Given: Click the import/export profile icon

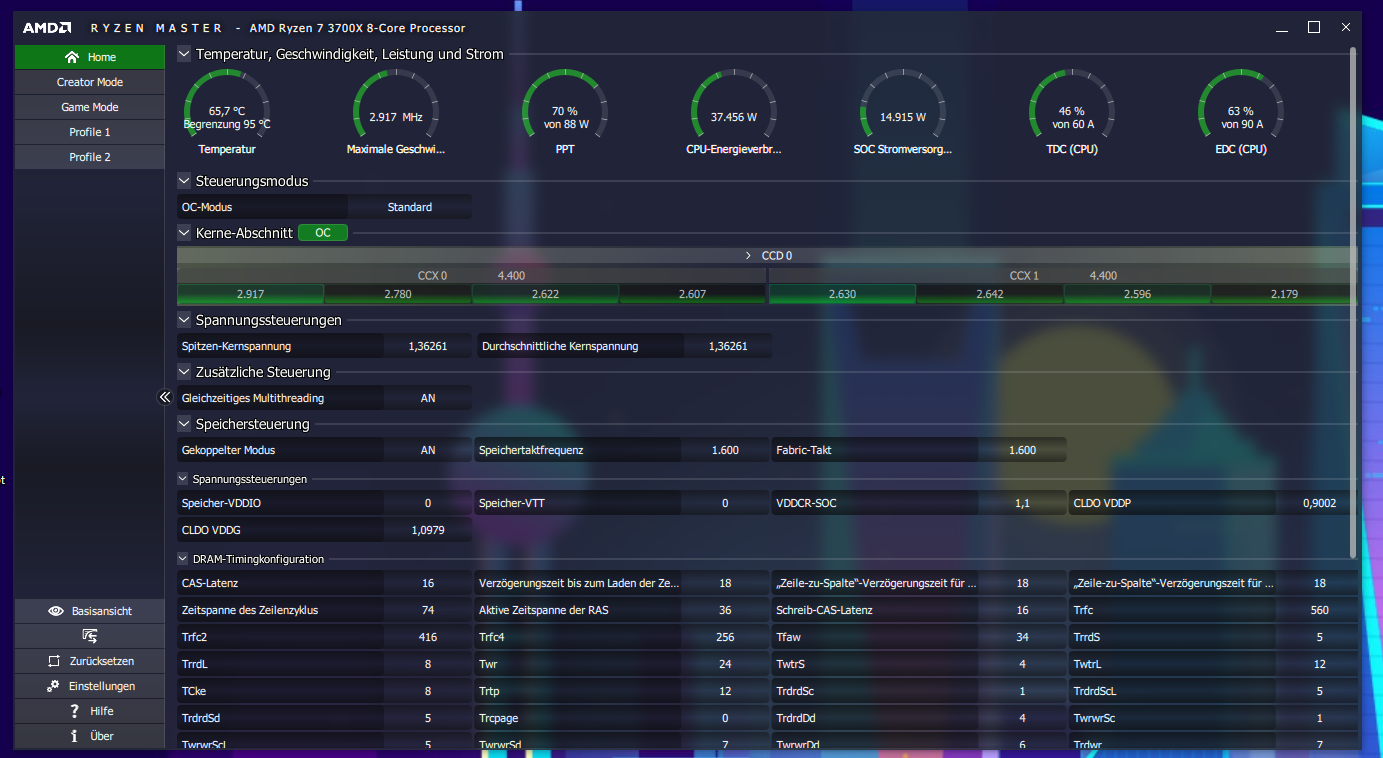Looking at the screenshot, I should point(89,636).
